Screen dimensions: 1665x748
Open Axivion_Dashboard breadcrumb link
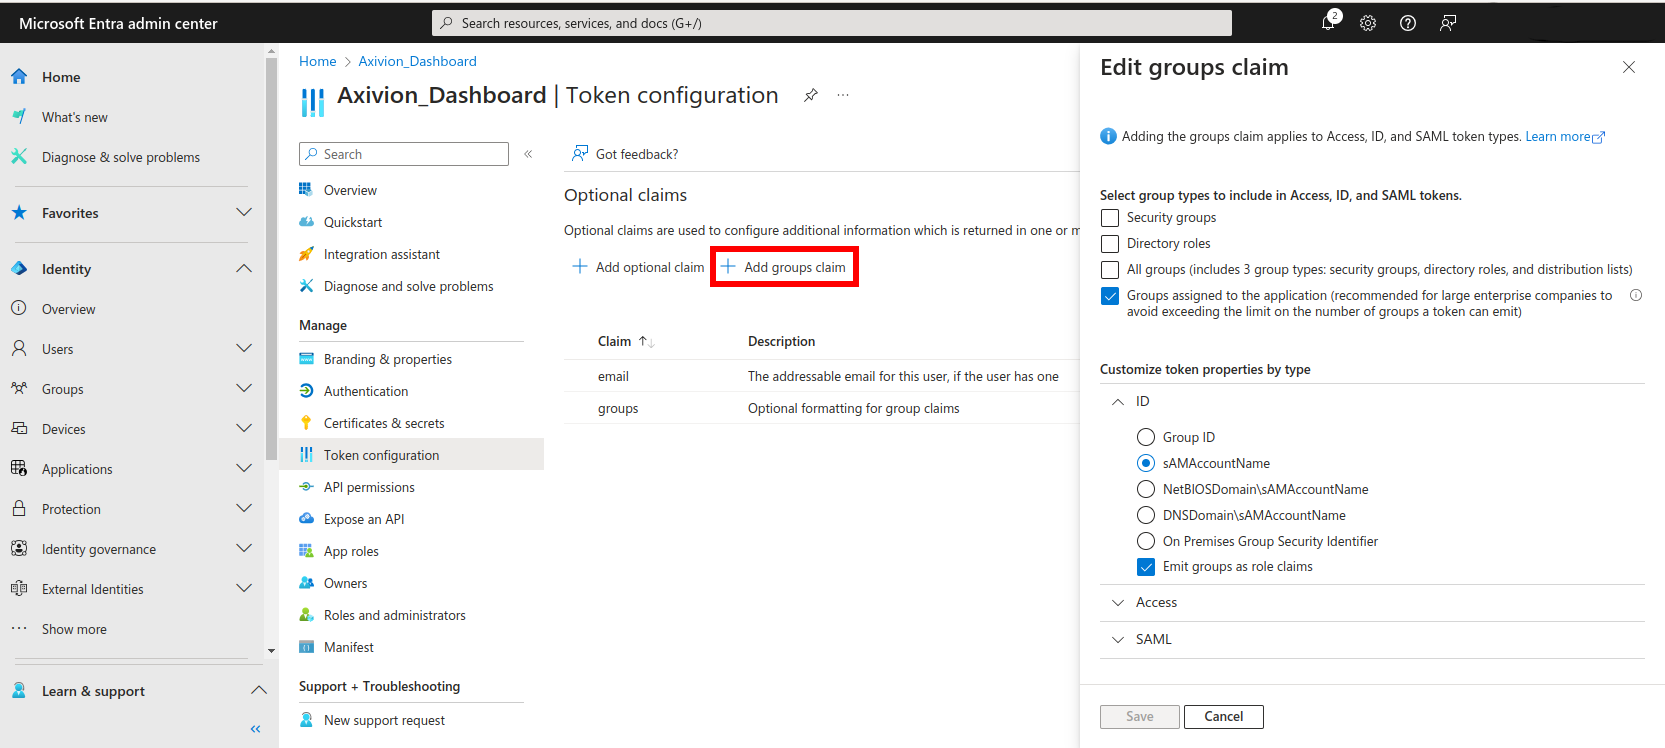click(418, 61)
